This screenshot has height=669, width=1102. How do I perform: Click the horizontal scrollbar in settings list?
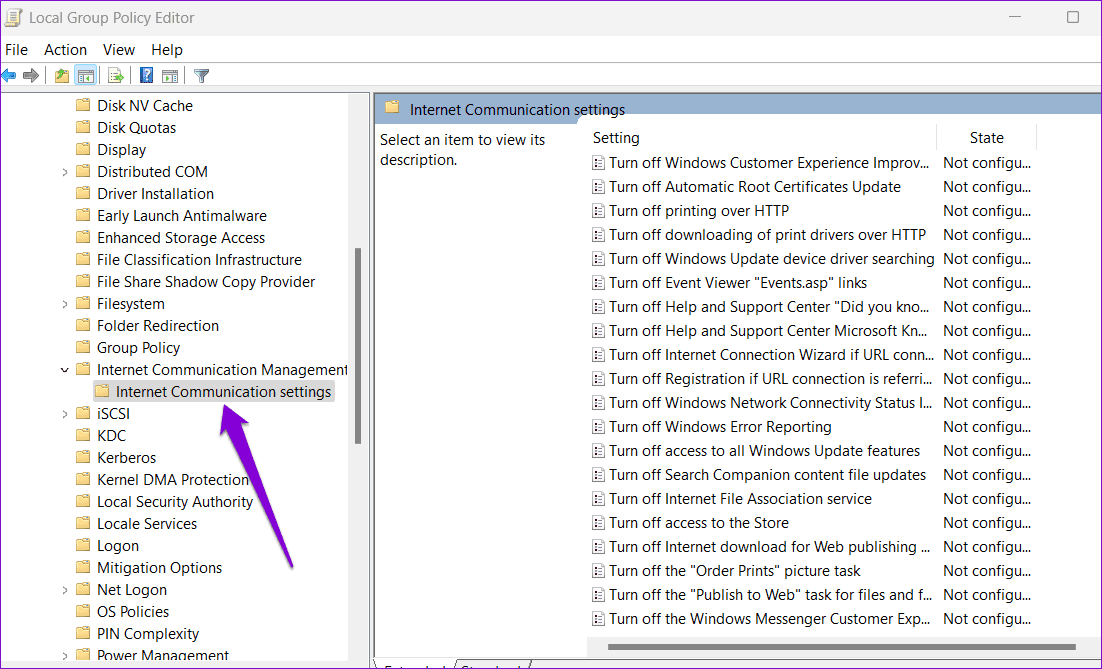(841, 647)
